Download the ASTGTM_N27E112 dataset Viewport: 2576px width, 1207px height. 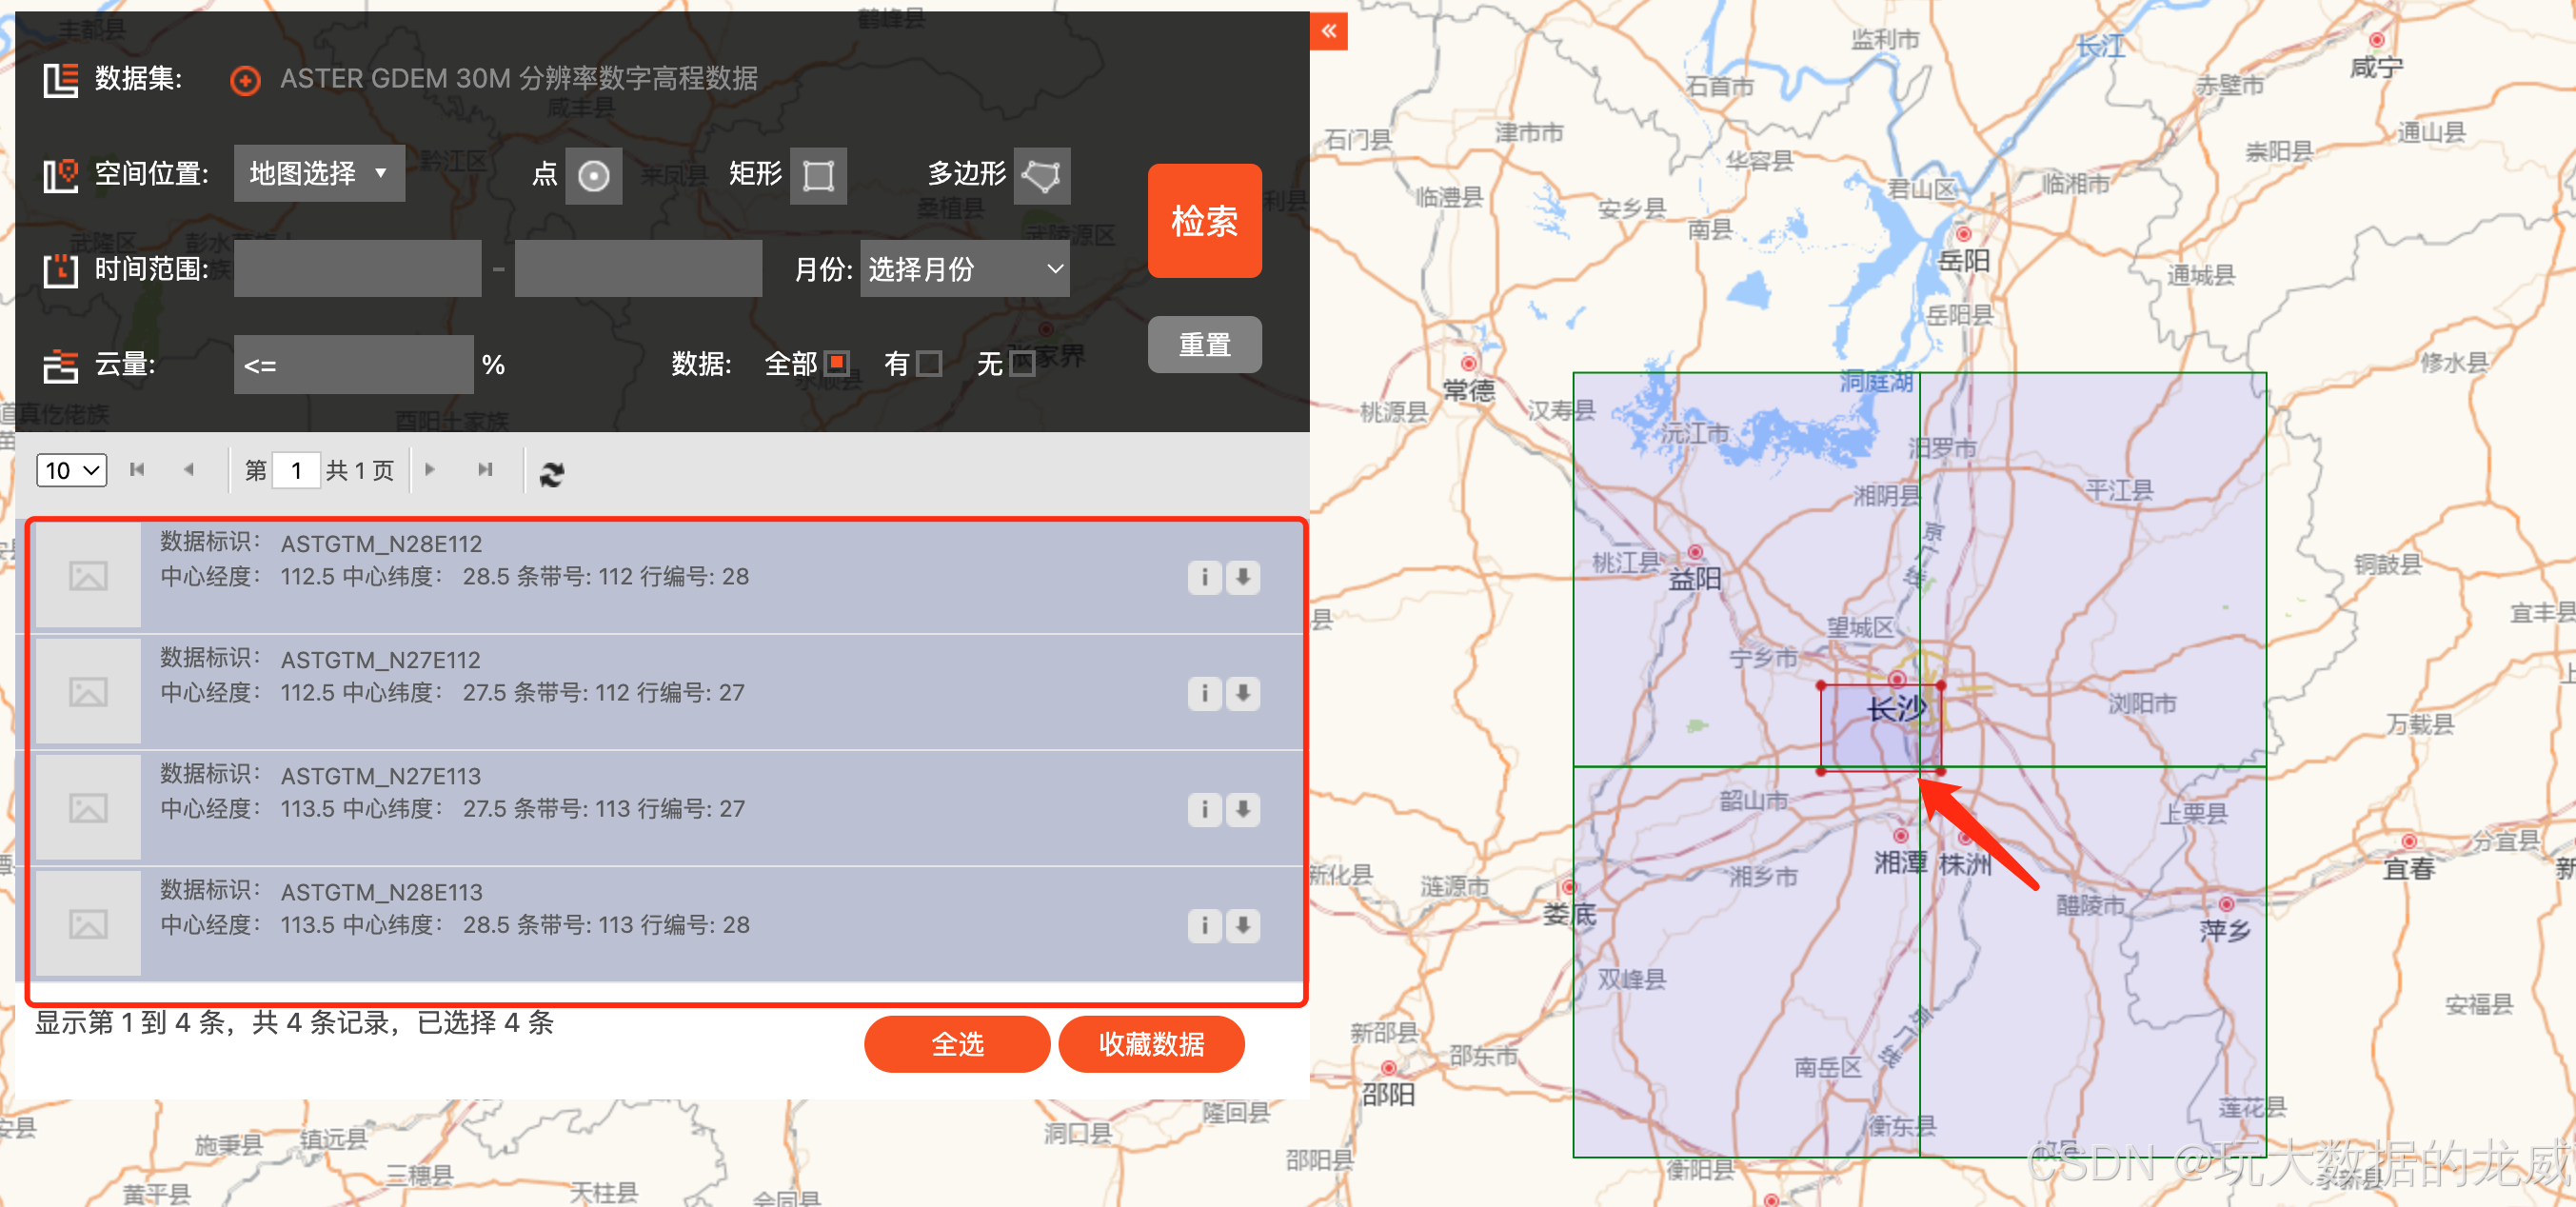point(1243,693)
